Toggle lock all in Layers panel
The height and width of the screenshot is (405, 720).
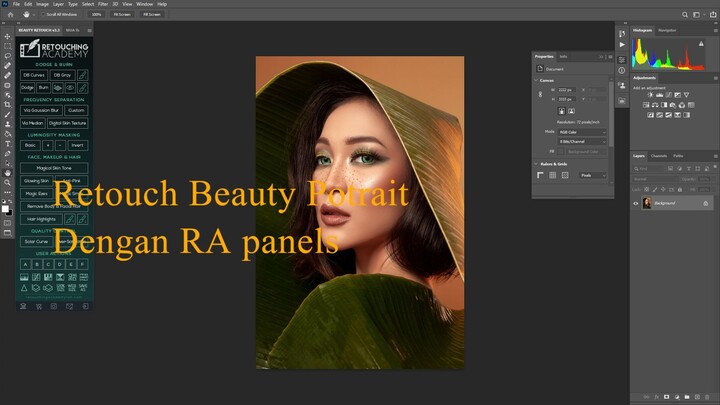(x=680, y=189)
